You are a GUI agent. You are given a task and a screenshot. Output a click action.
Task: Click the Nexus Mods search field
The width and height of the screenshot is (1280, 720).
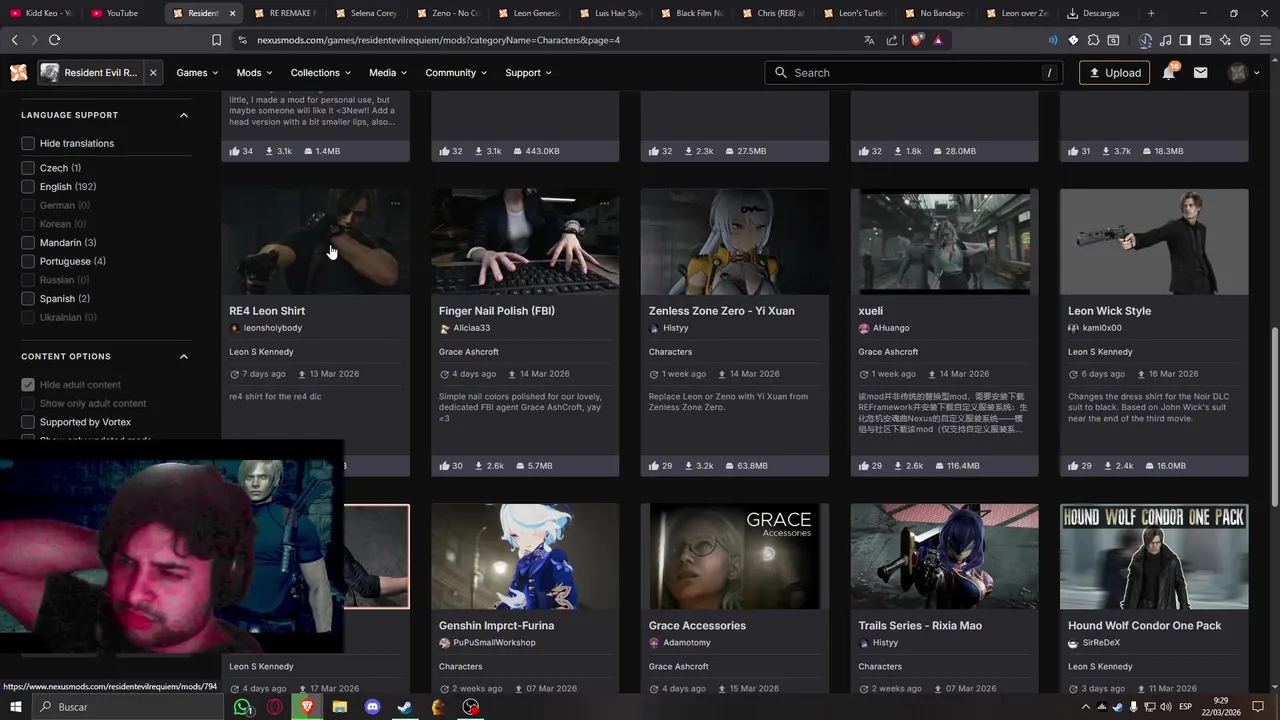pos(915,73)
